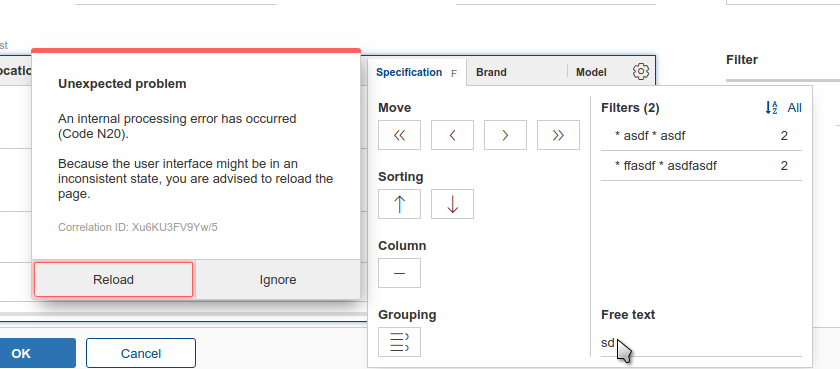Ignore the unexpected problem message
This screenshot has height=369, width=840.
[x=278, y=280]
